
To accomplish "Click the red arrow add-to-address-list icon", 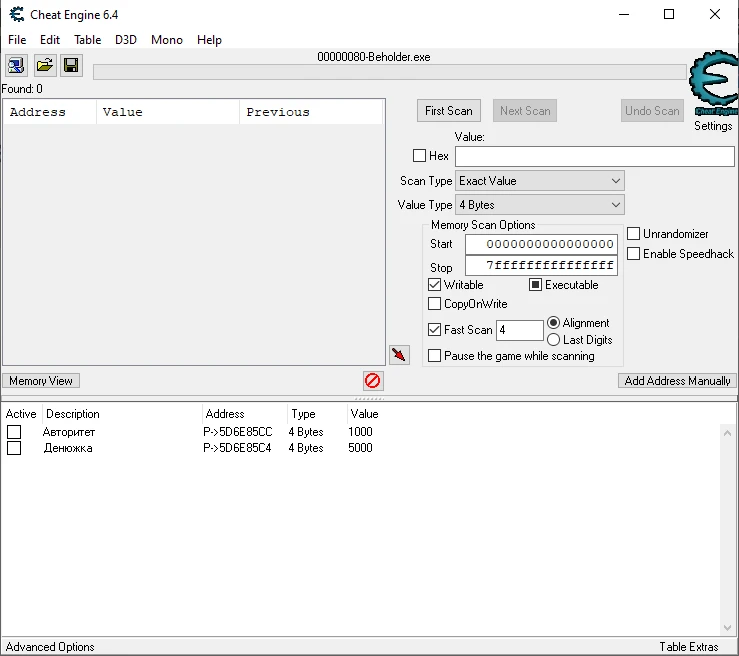I will 399,355.
